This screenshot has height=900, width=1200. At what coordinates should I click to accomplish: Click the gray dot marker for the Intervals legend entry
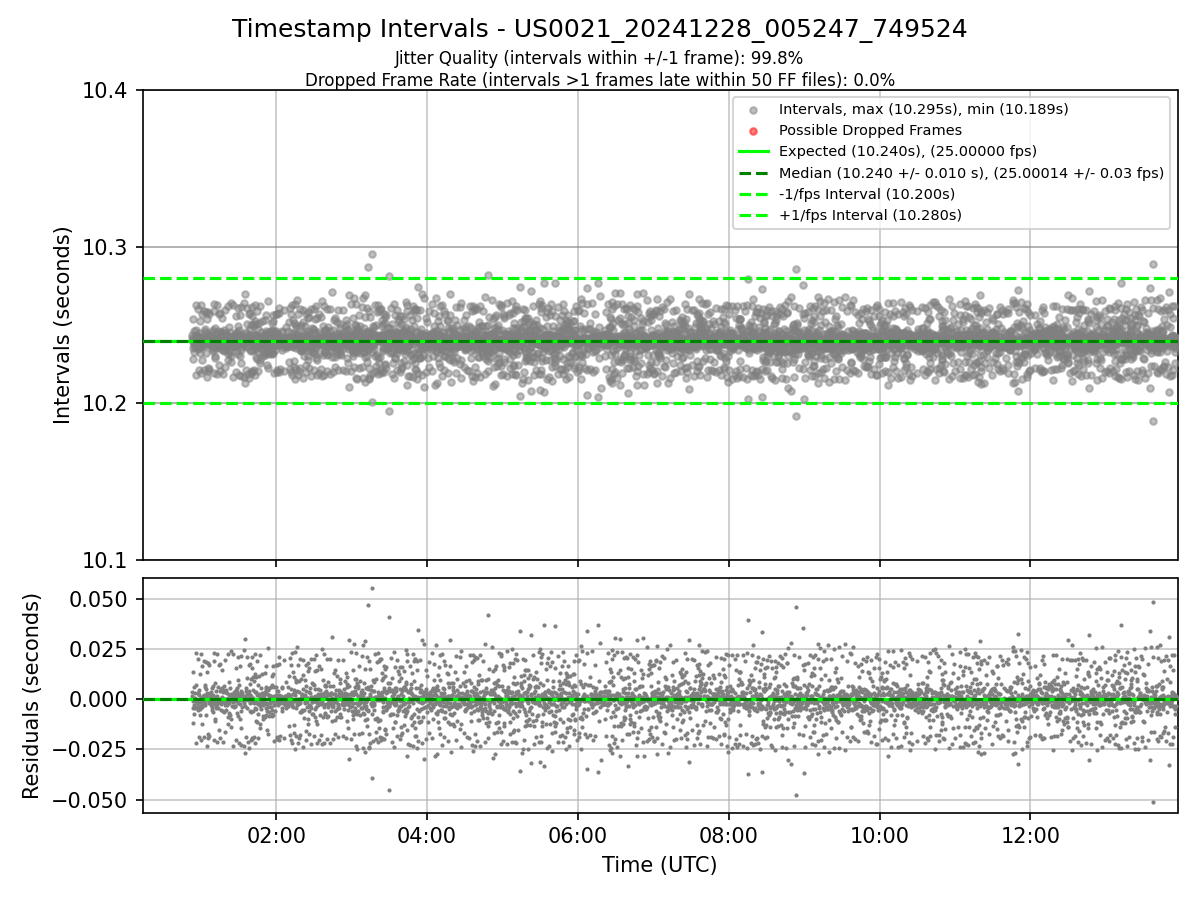753,110
